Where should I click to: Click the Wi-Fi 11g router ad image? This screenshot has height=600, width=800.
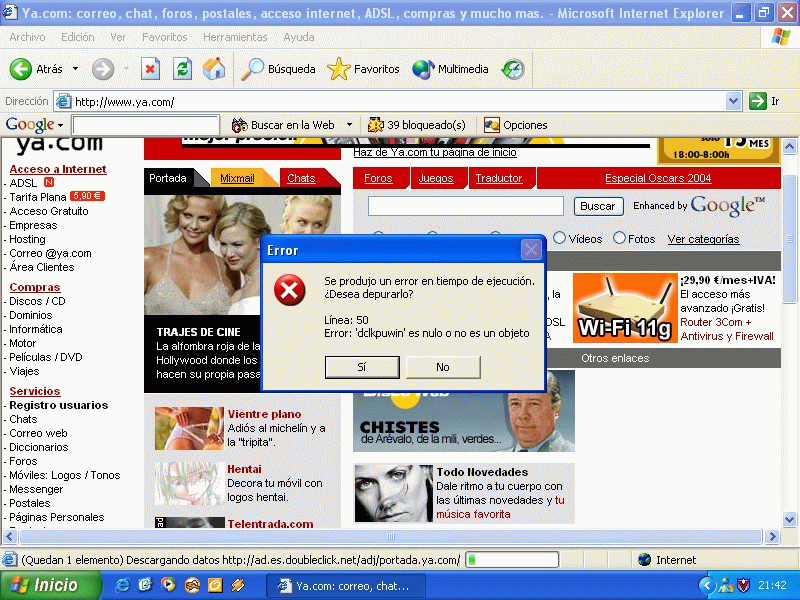[x=625, y=308]
